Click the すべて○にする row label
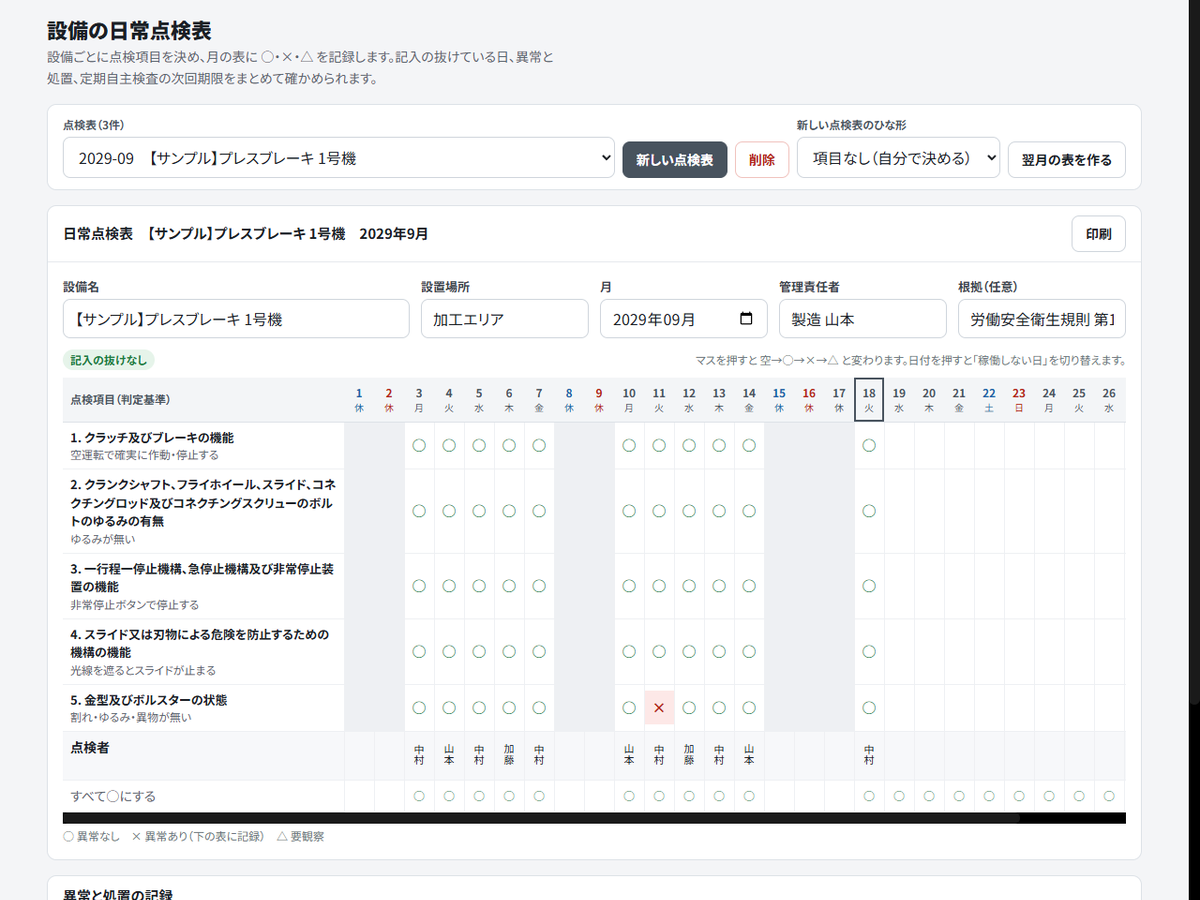 pos(113,797)
